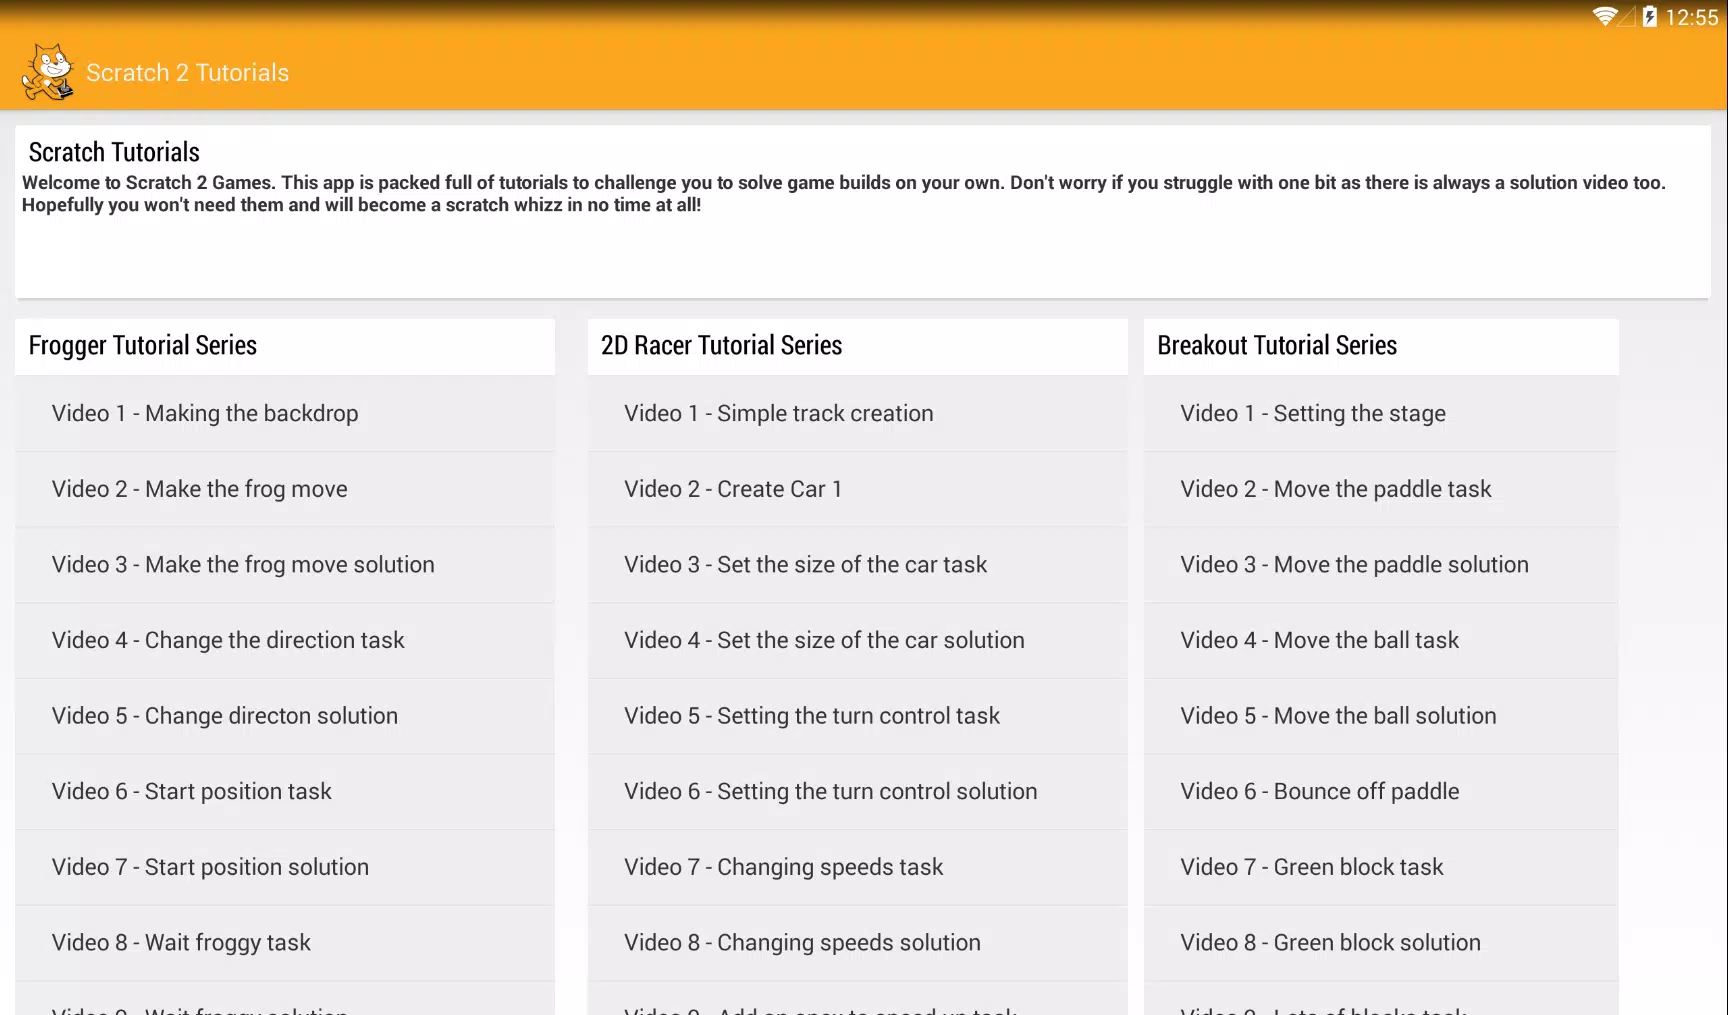Open Video 3 - Set the size of the car task
The height and width of the screenshot is (1015, 1728).
858,565
